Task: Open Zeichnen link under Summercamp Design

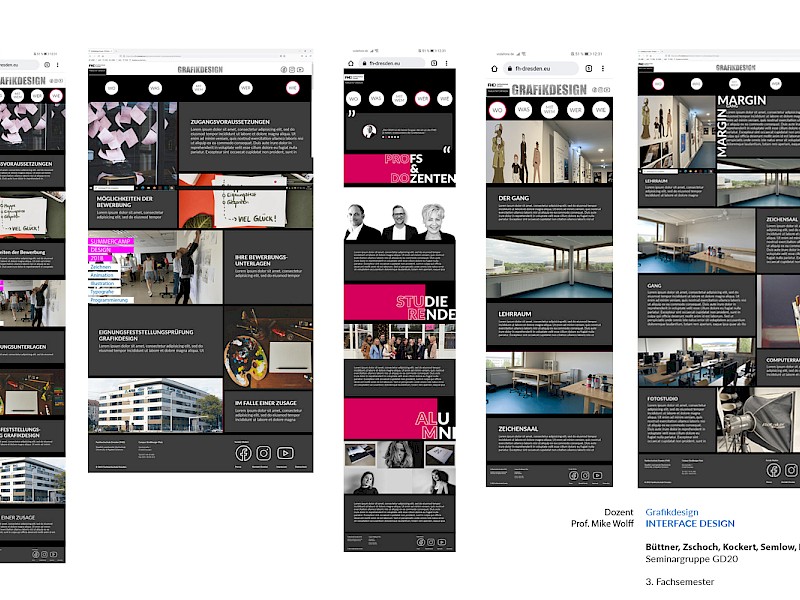Action: pos(101,267)
